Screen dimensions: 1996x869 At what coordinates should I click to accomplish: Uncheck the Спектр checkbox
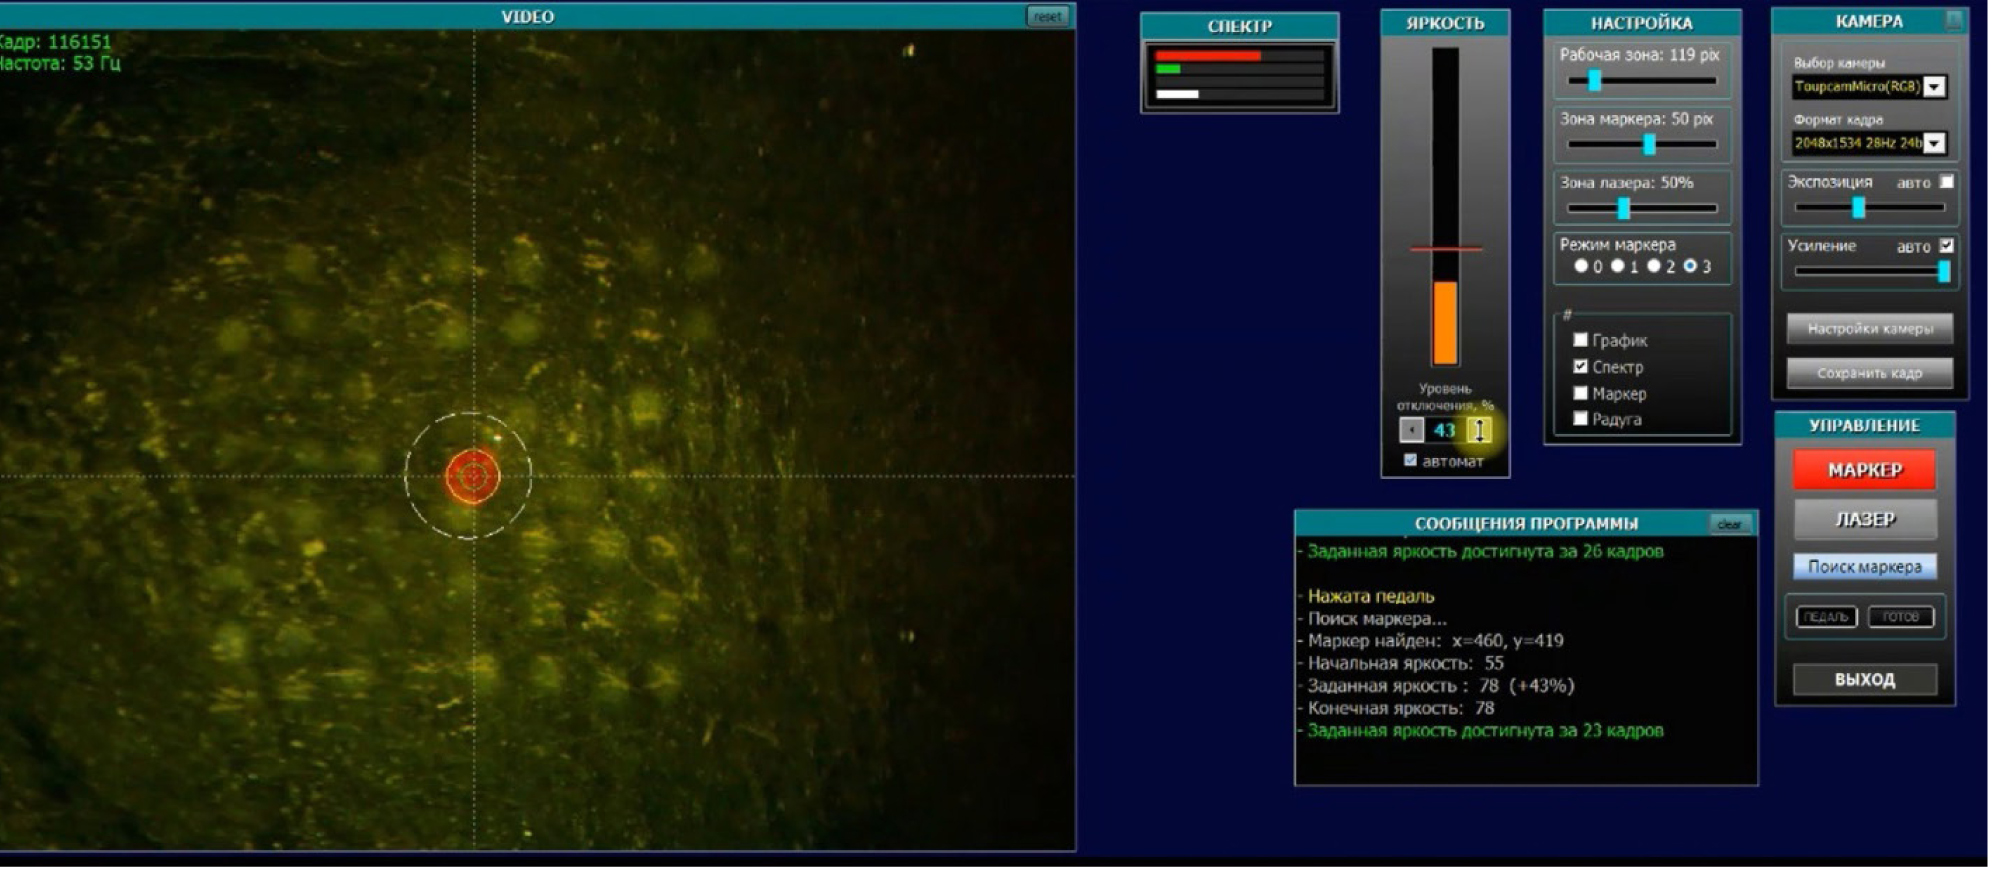tap(1580, 367)
